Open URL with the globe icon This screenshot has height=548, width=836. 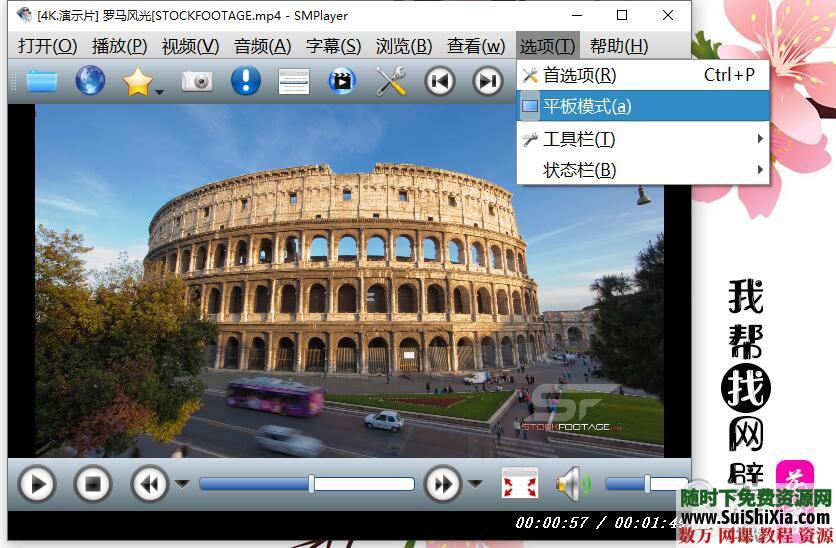click(90, 81)
